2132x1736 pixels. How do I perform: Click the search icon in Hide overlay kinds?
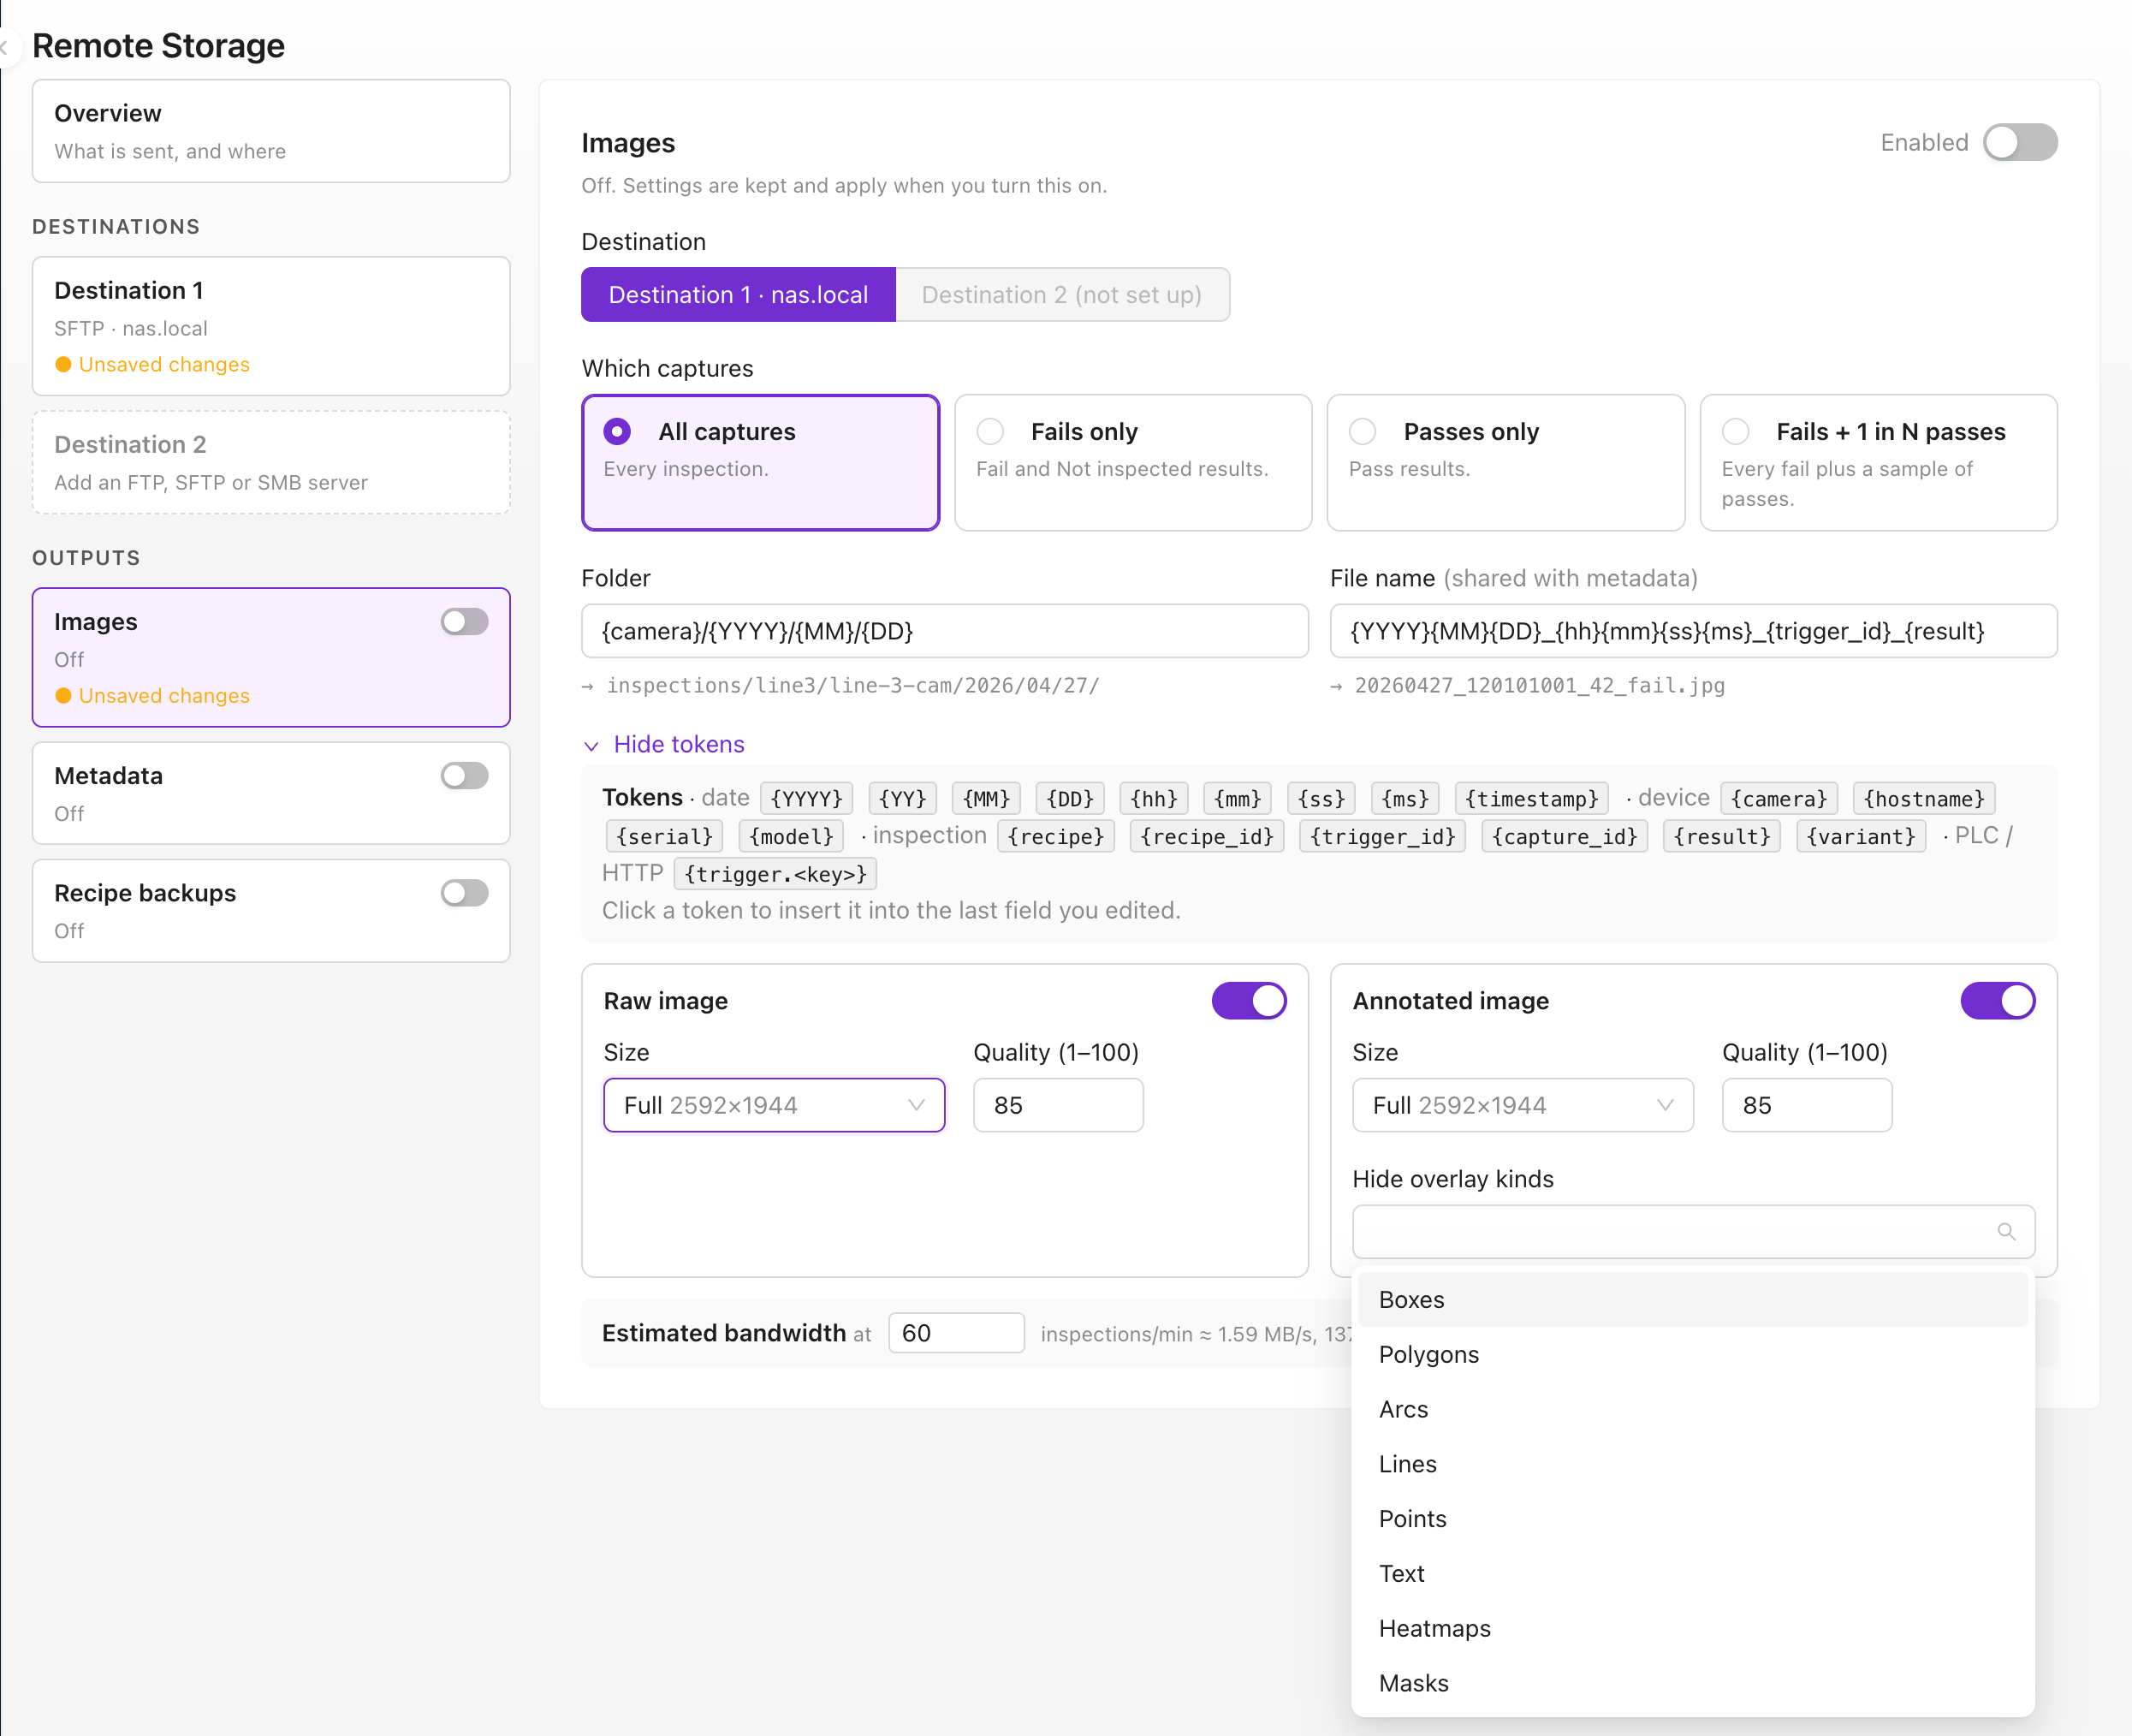click(2005, 1231)
